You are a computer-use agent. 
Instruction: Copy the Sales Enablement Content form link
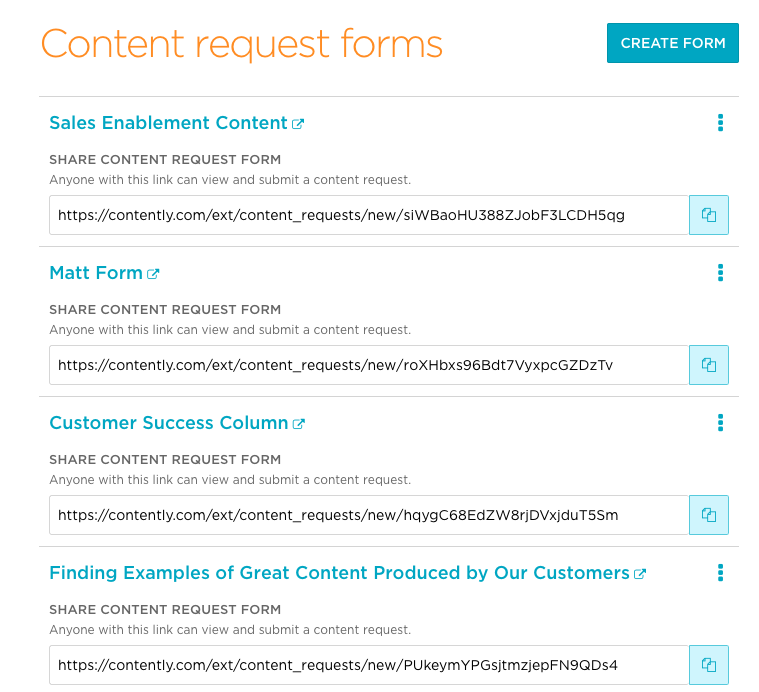(709, 215)
